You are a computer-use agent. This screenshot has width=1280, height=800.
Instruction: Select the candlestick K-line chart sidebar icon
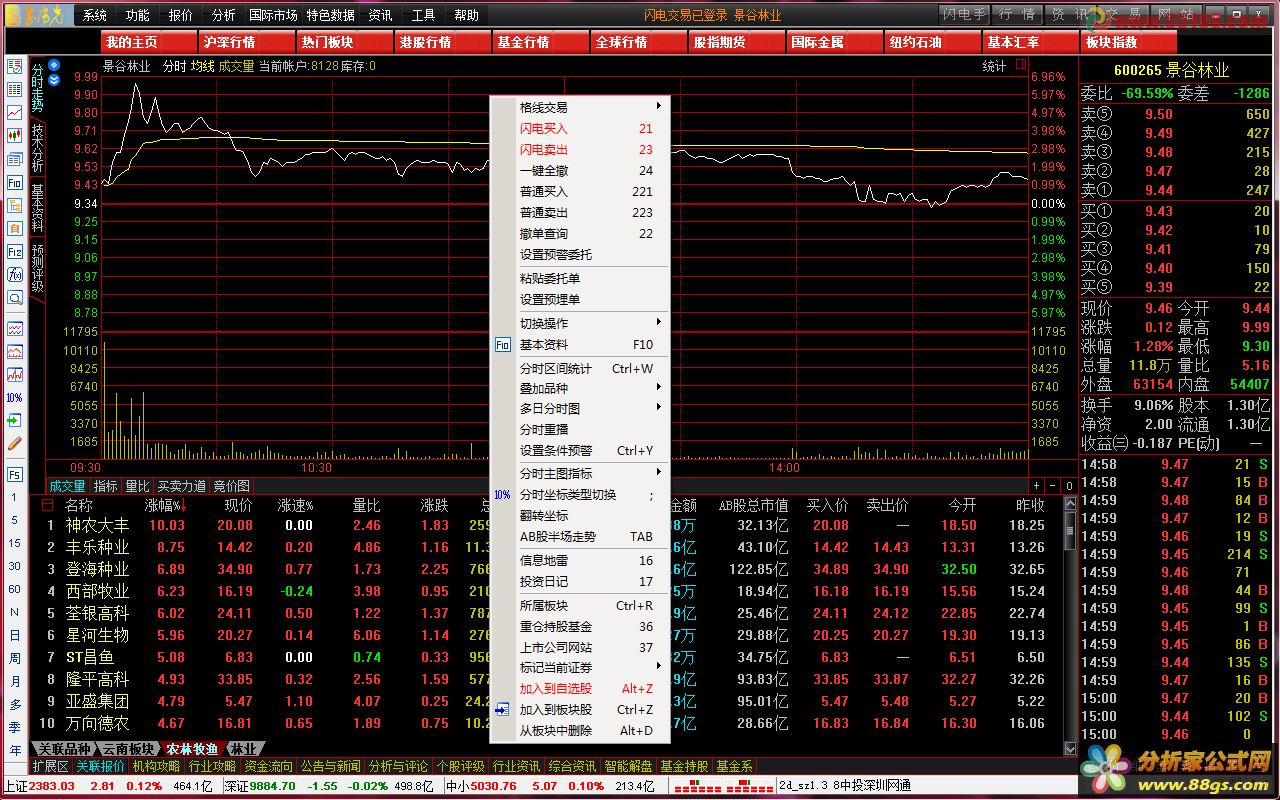pos(15,135)
